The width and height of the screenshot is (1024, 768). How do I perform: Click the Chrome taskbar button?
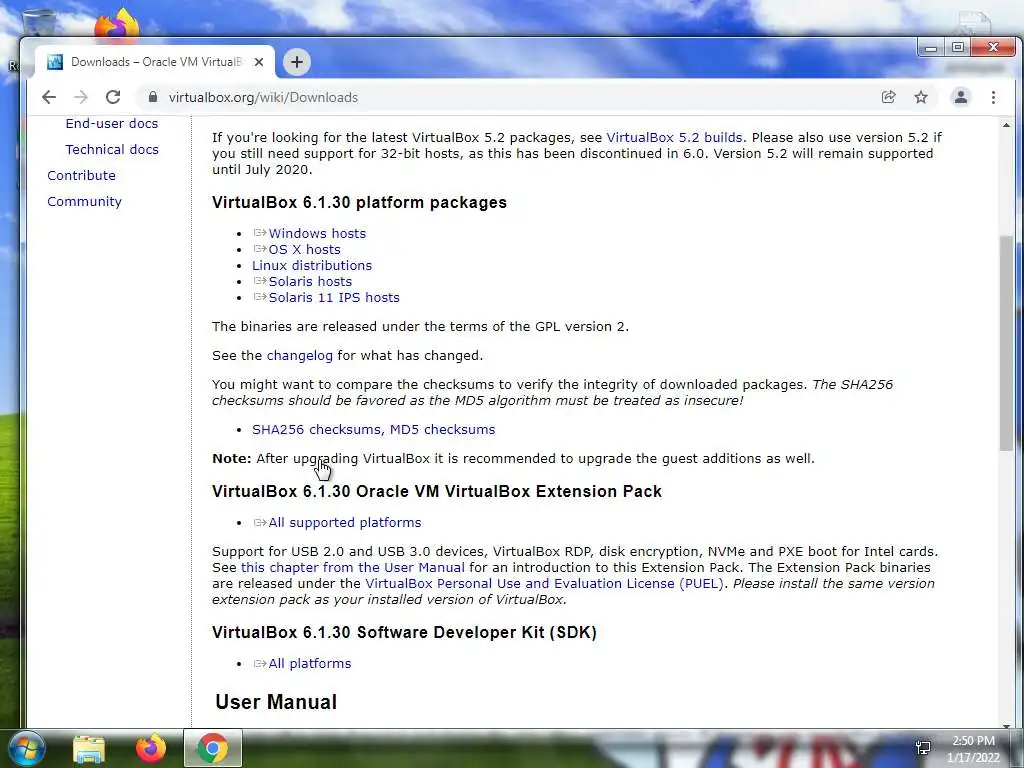coord(213,748)
